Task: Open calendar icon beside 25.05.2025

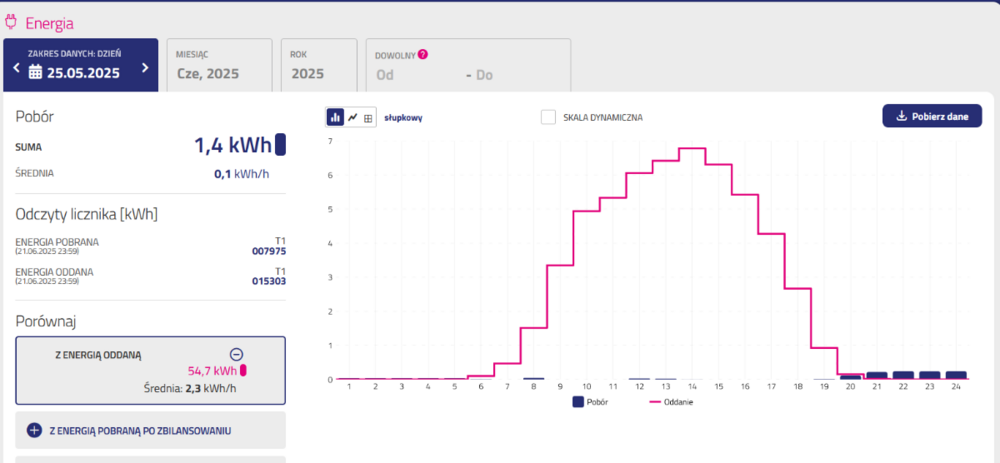Action: click(x=35, y=72)
